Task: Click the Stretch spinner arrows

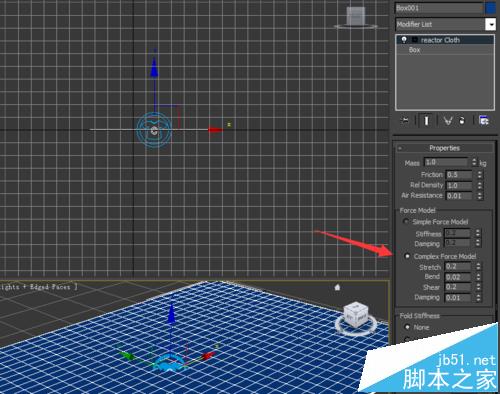Action: [x=478, y=266]
